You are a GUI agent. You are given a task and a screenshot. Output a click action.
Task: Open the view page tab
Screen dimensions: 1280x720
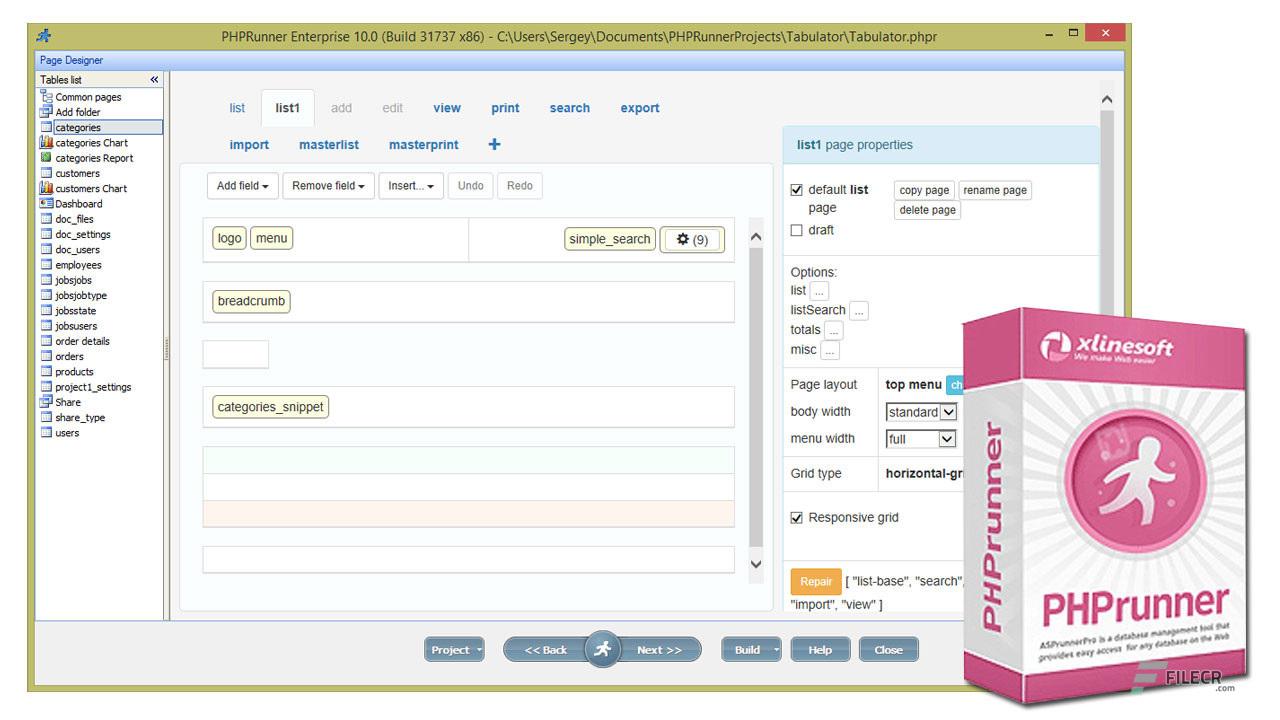pyautogui.click(x=447, y=108)
